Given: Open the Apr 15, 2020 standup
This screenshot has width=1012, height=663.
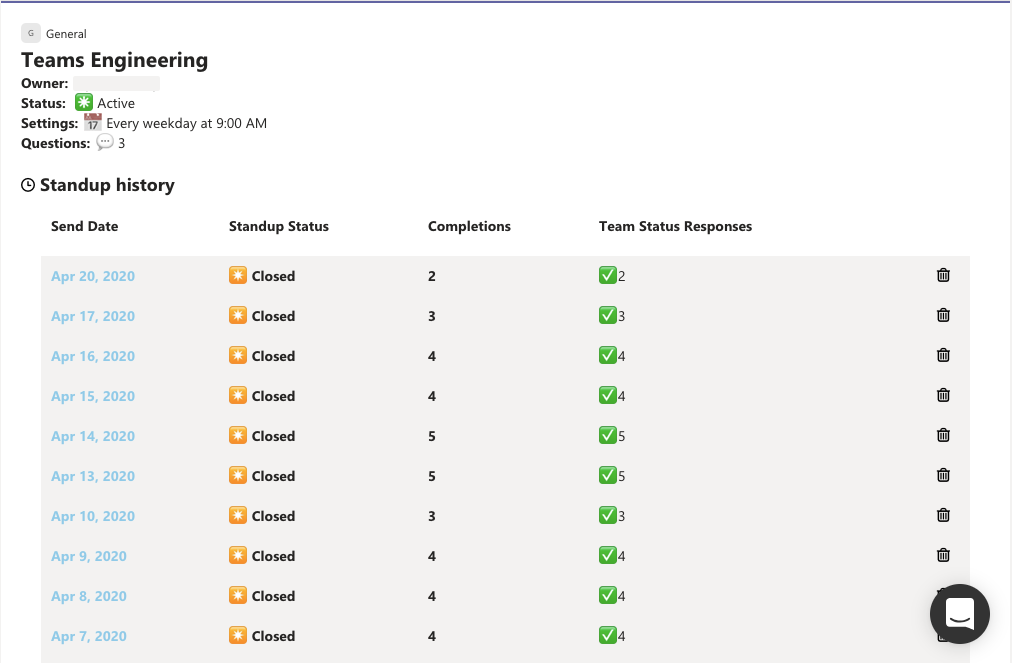Looking at the screenshot, I should tap(93, 396).
